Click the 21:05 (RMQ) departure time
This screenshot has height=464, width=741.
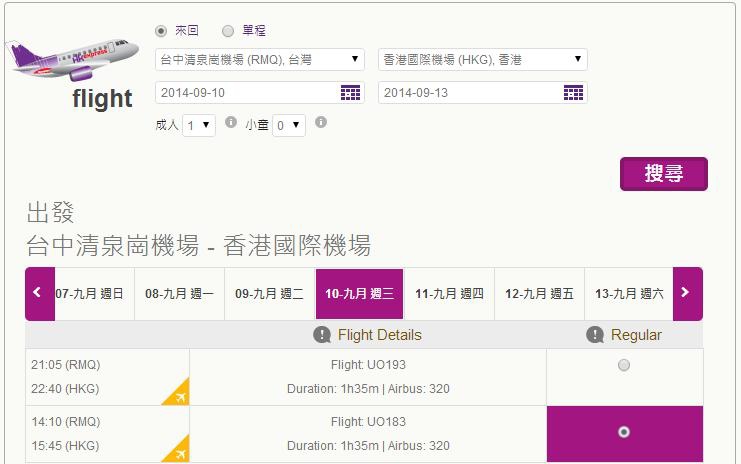(x=66, y=365)
